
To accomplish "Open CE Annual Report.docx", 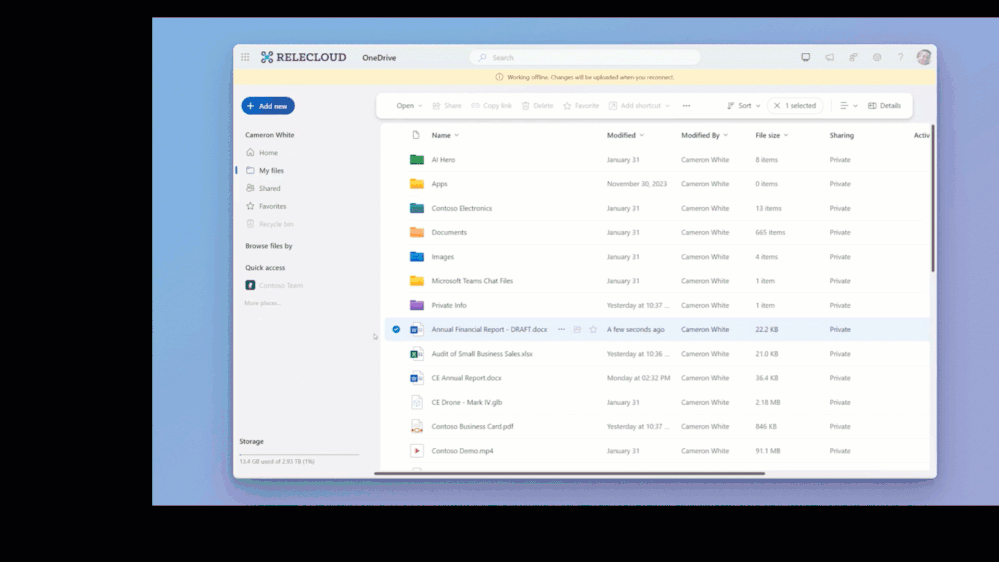I will [466, 378].
